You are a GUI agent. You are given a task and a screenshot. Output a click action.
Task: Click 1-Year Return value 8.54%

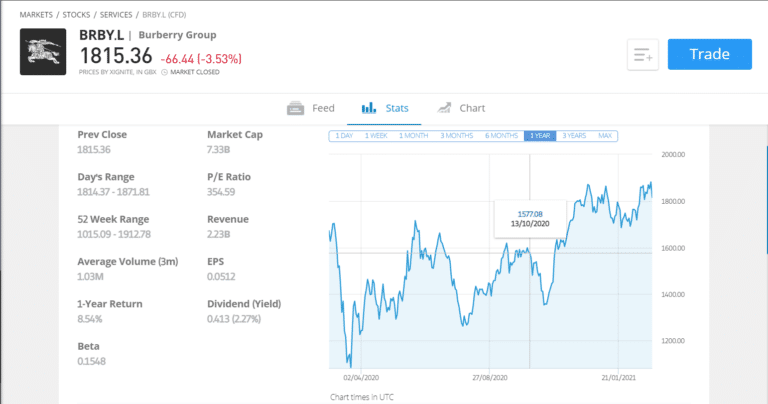click(x=90, y=319)
